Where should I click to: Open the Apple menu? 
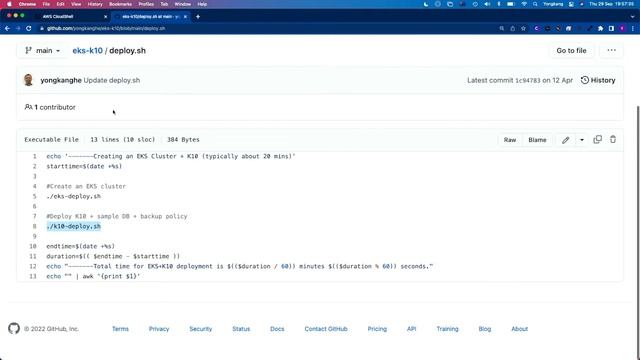pyautogui.click(x=9, y=4)
